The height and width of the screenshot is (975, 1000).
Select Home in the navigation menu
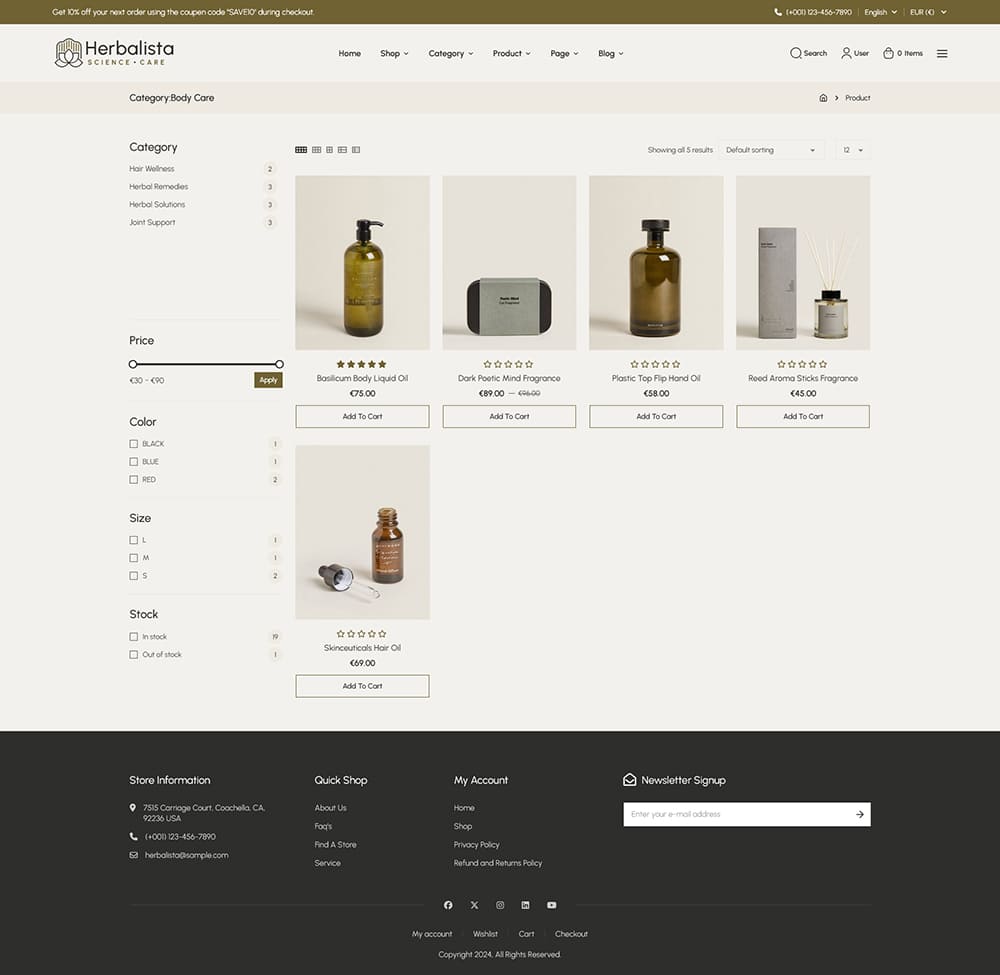349,53
